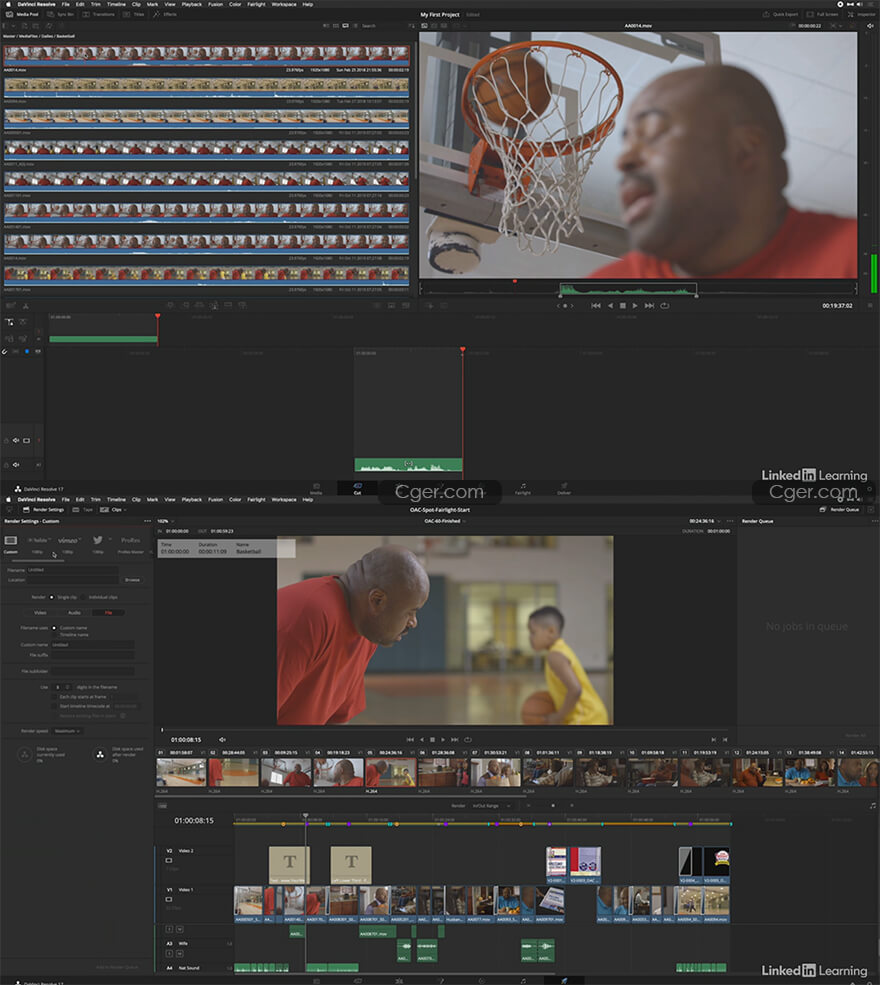
Task: Click Browse to choose render location
Action: 132,580
